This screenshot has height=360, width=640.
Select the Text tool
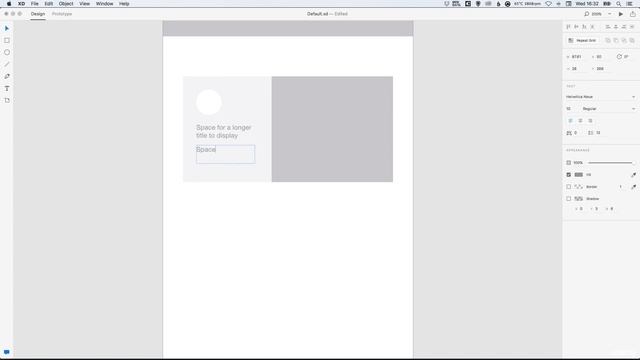(x=7, y=88)
